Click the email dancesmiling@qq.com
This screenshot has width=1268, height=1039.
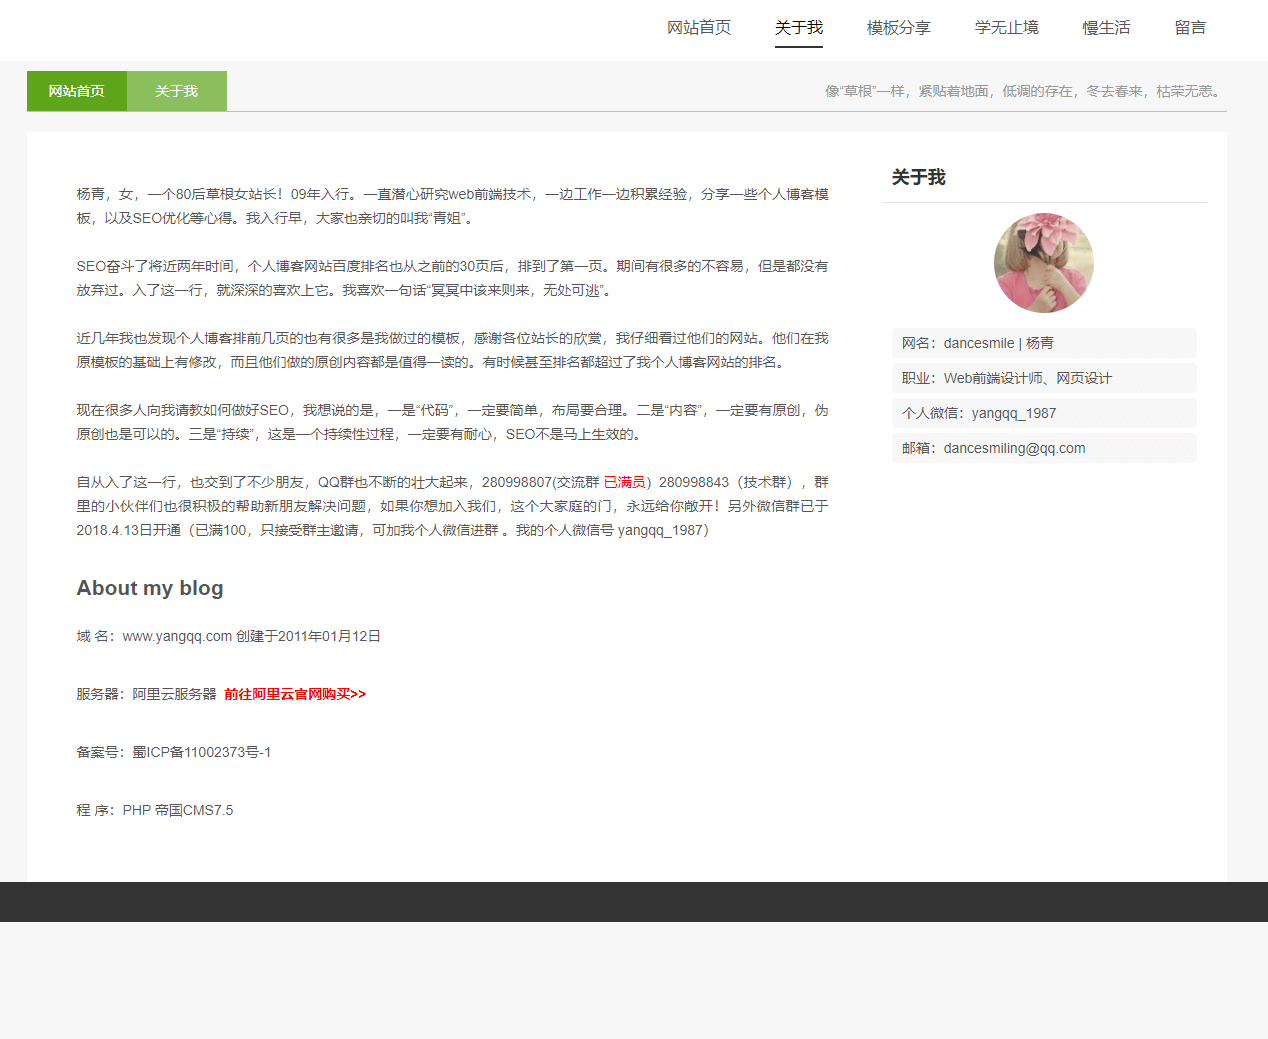click(1014, 448)
